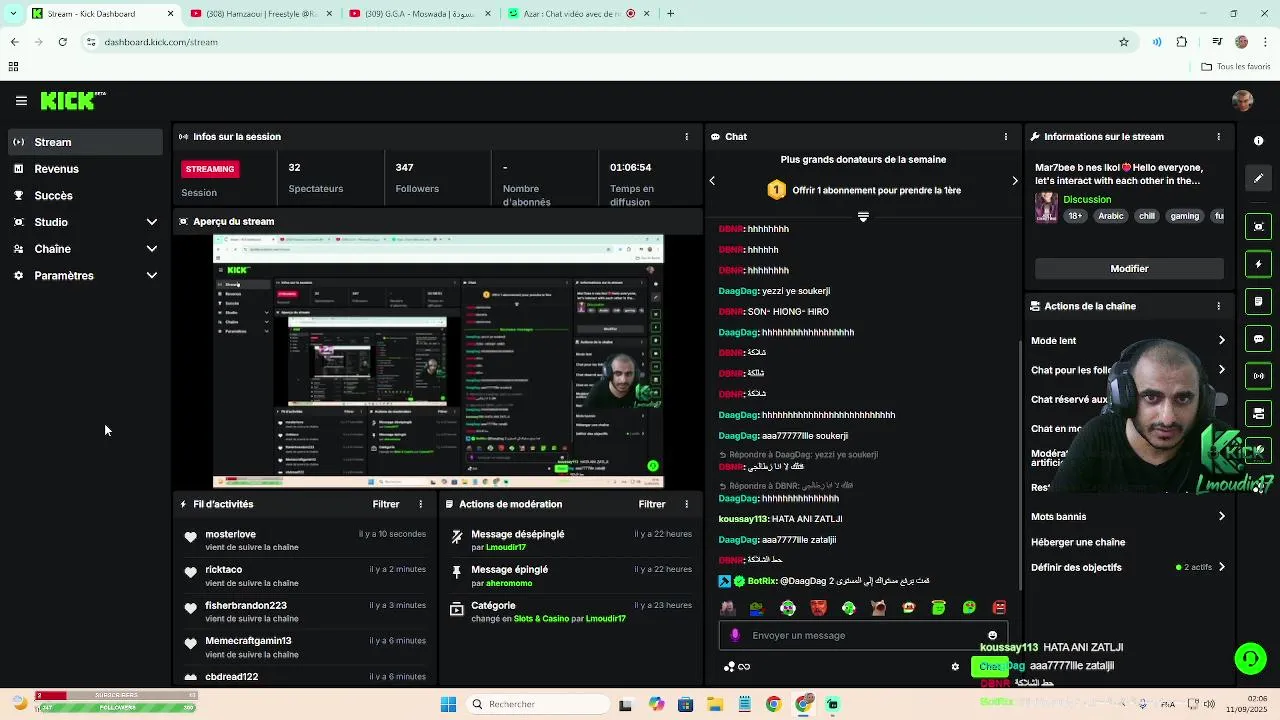Select Message épinglé moderation entry
The height and width of the screenshot is (720, 1280).
pyautogui.click(x=570, y=576)
